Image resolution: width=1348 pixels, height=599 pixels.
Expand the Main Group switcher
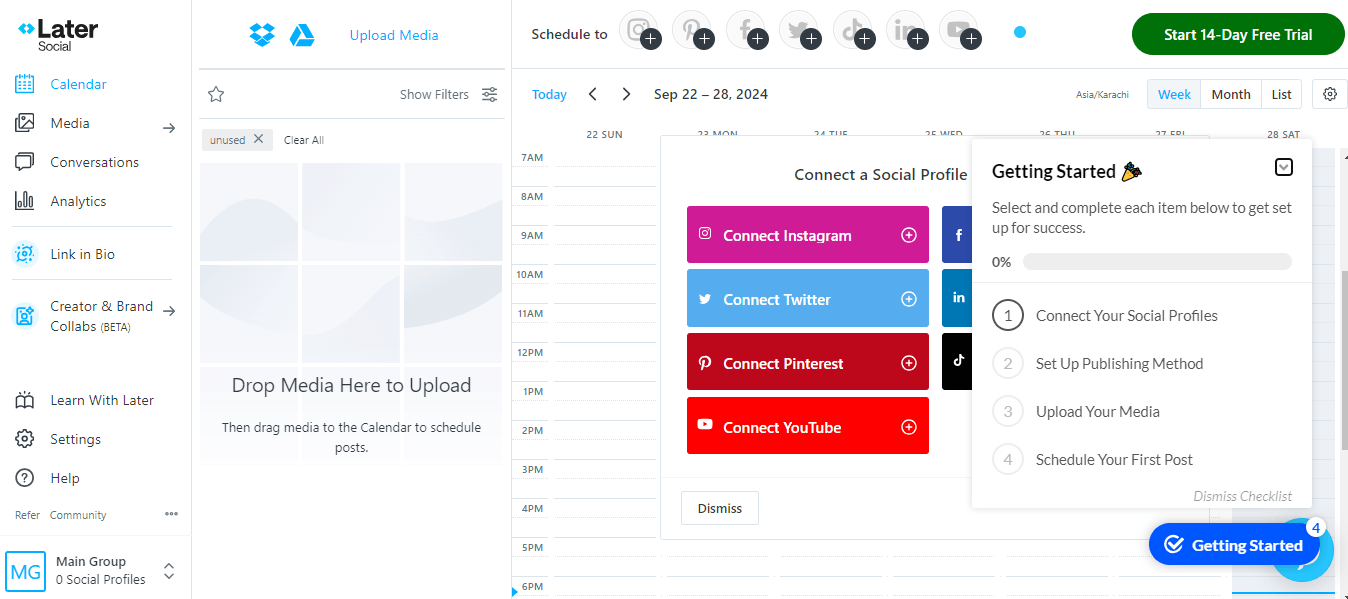pyautogui.click(x=169, y=571)
